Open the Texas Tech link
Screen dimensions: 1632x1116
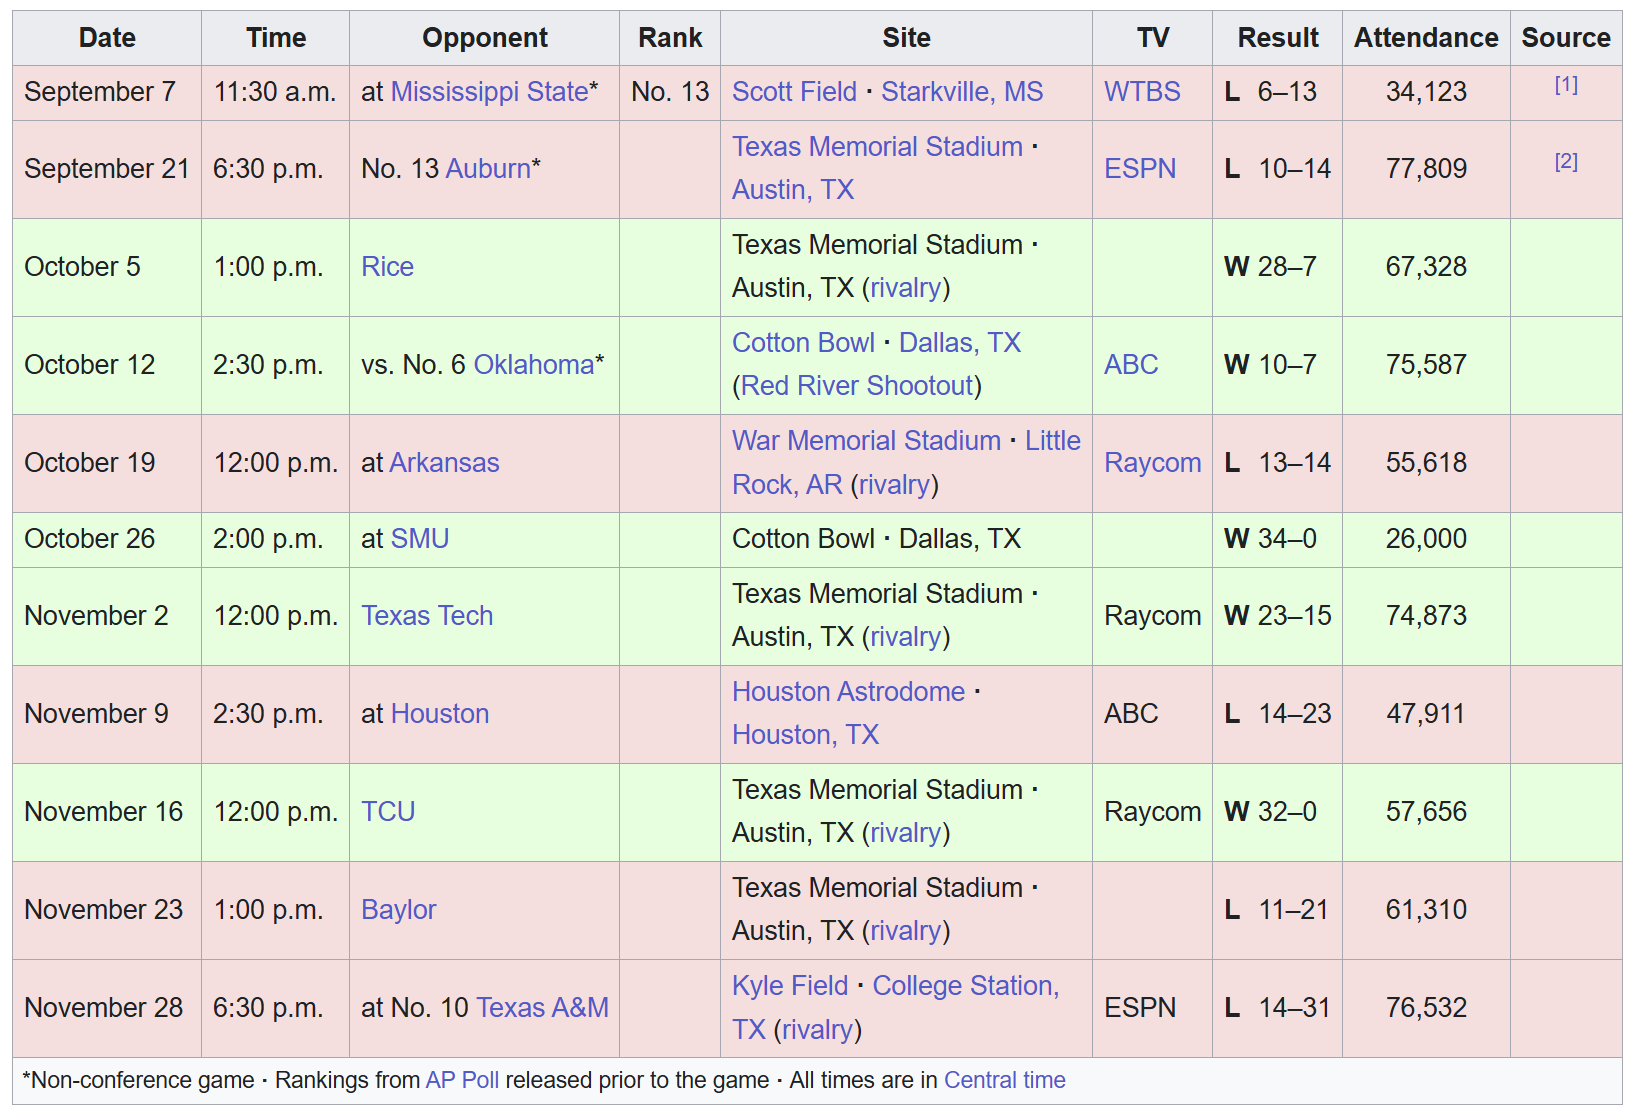[x=427, y=616]
